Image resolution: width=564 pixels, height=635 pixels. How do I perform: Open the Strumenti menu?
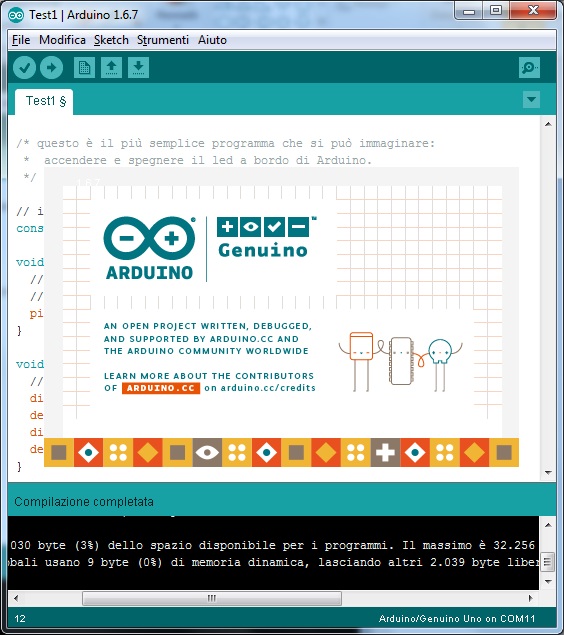tap(163, 40)
